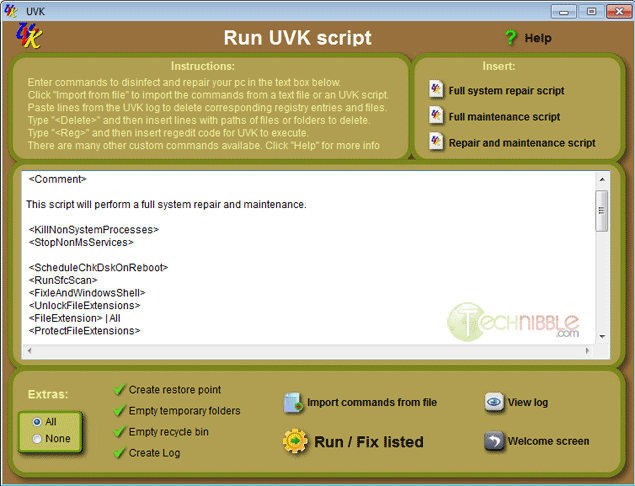Click the gear icon for Run / Fix listed

(x=295, y=441)
